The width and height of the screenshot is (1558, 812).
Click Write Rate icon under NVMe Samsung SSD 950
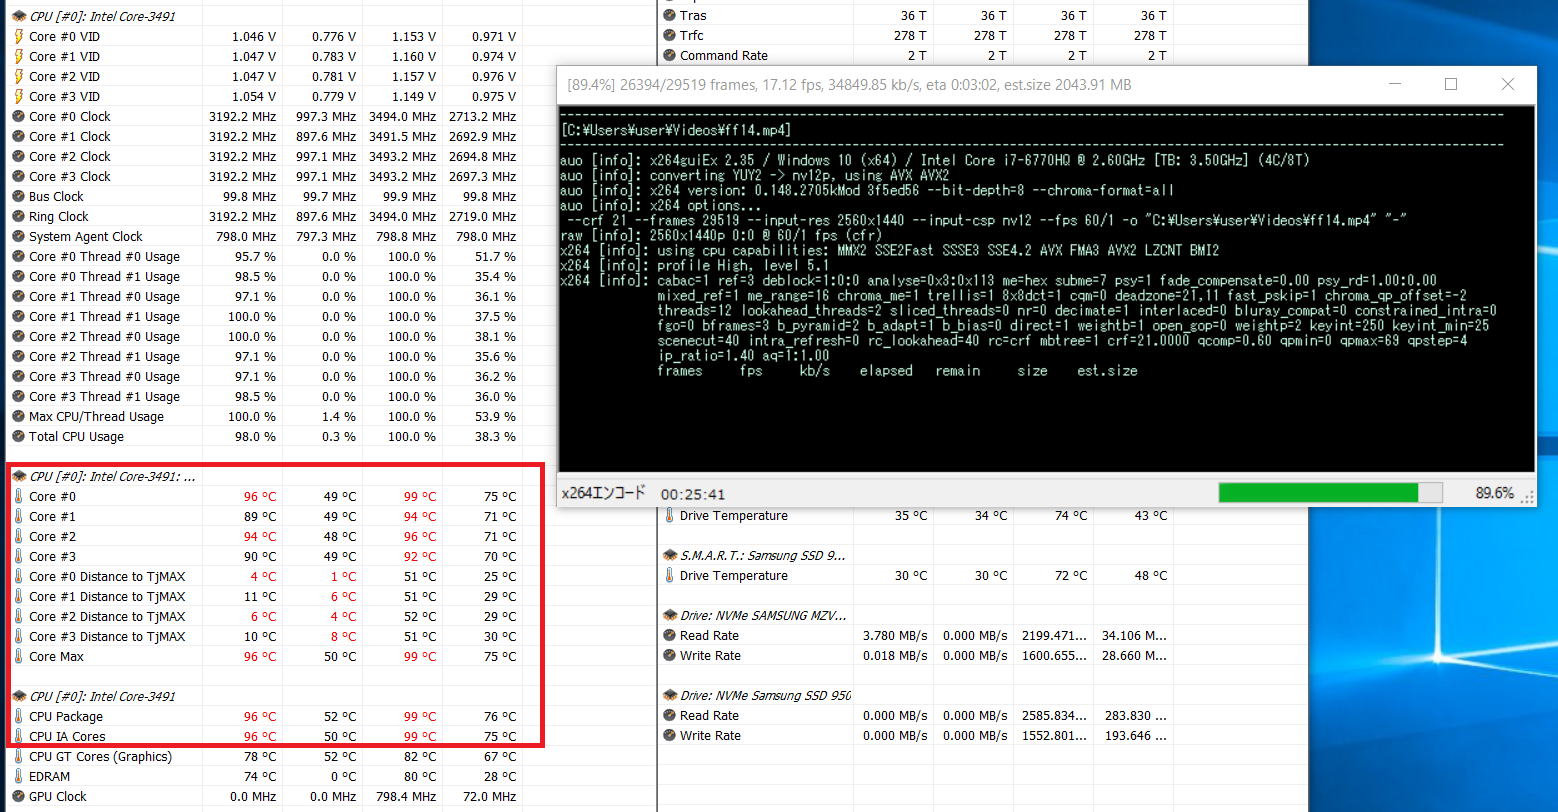point(669,735)
